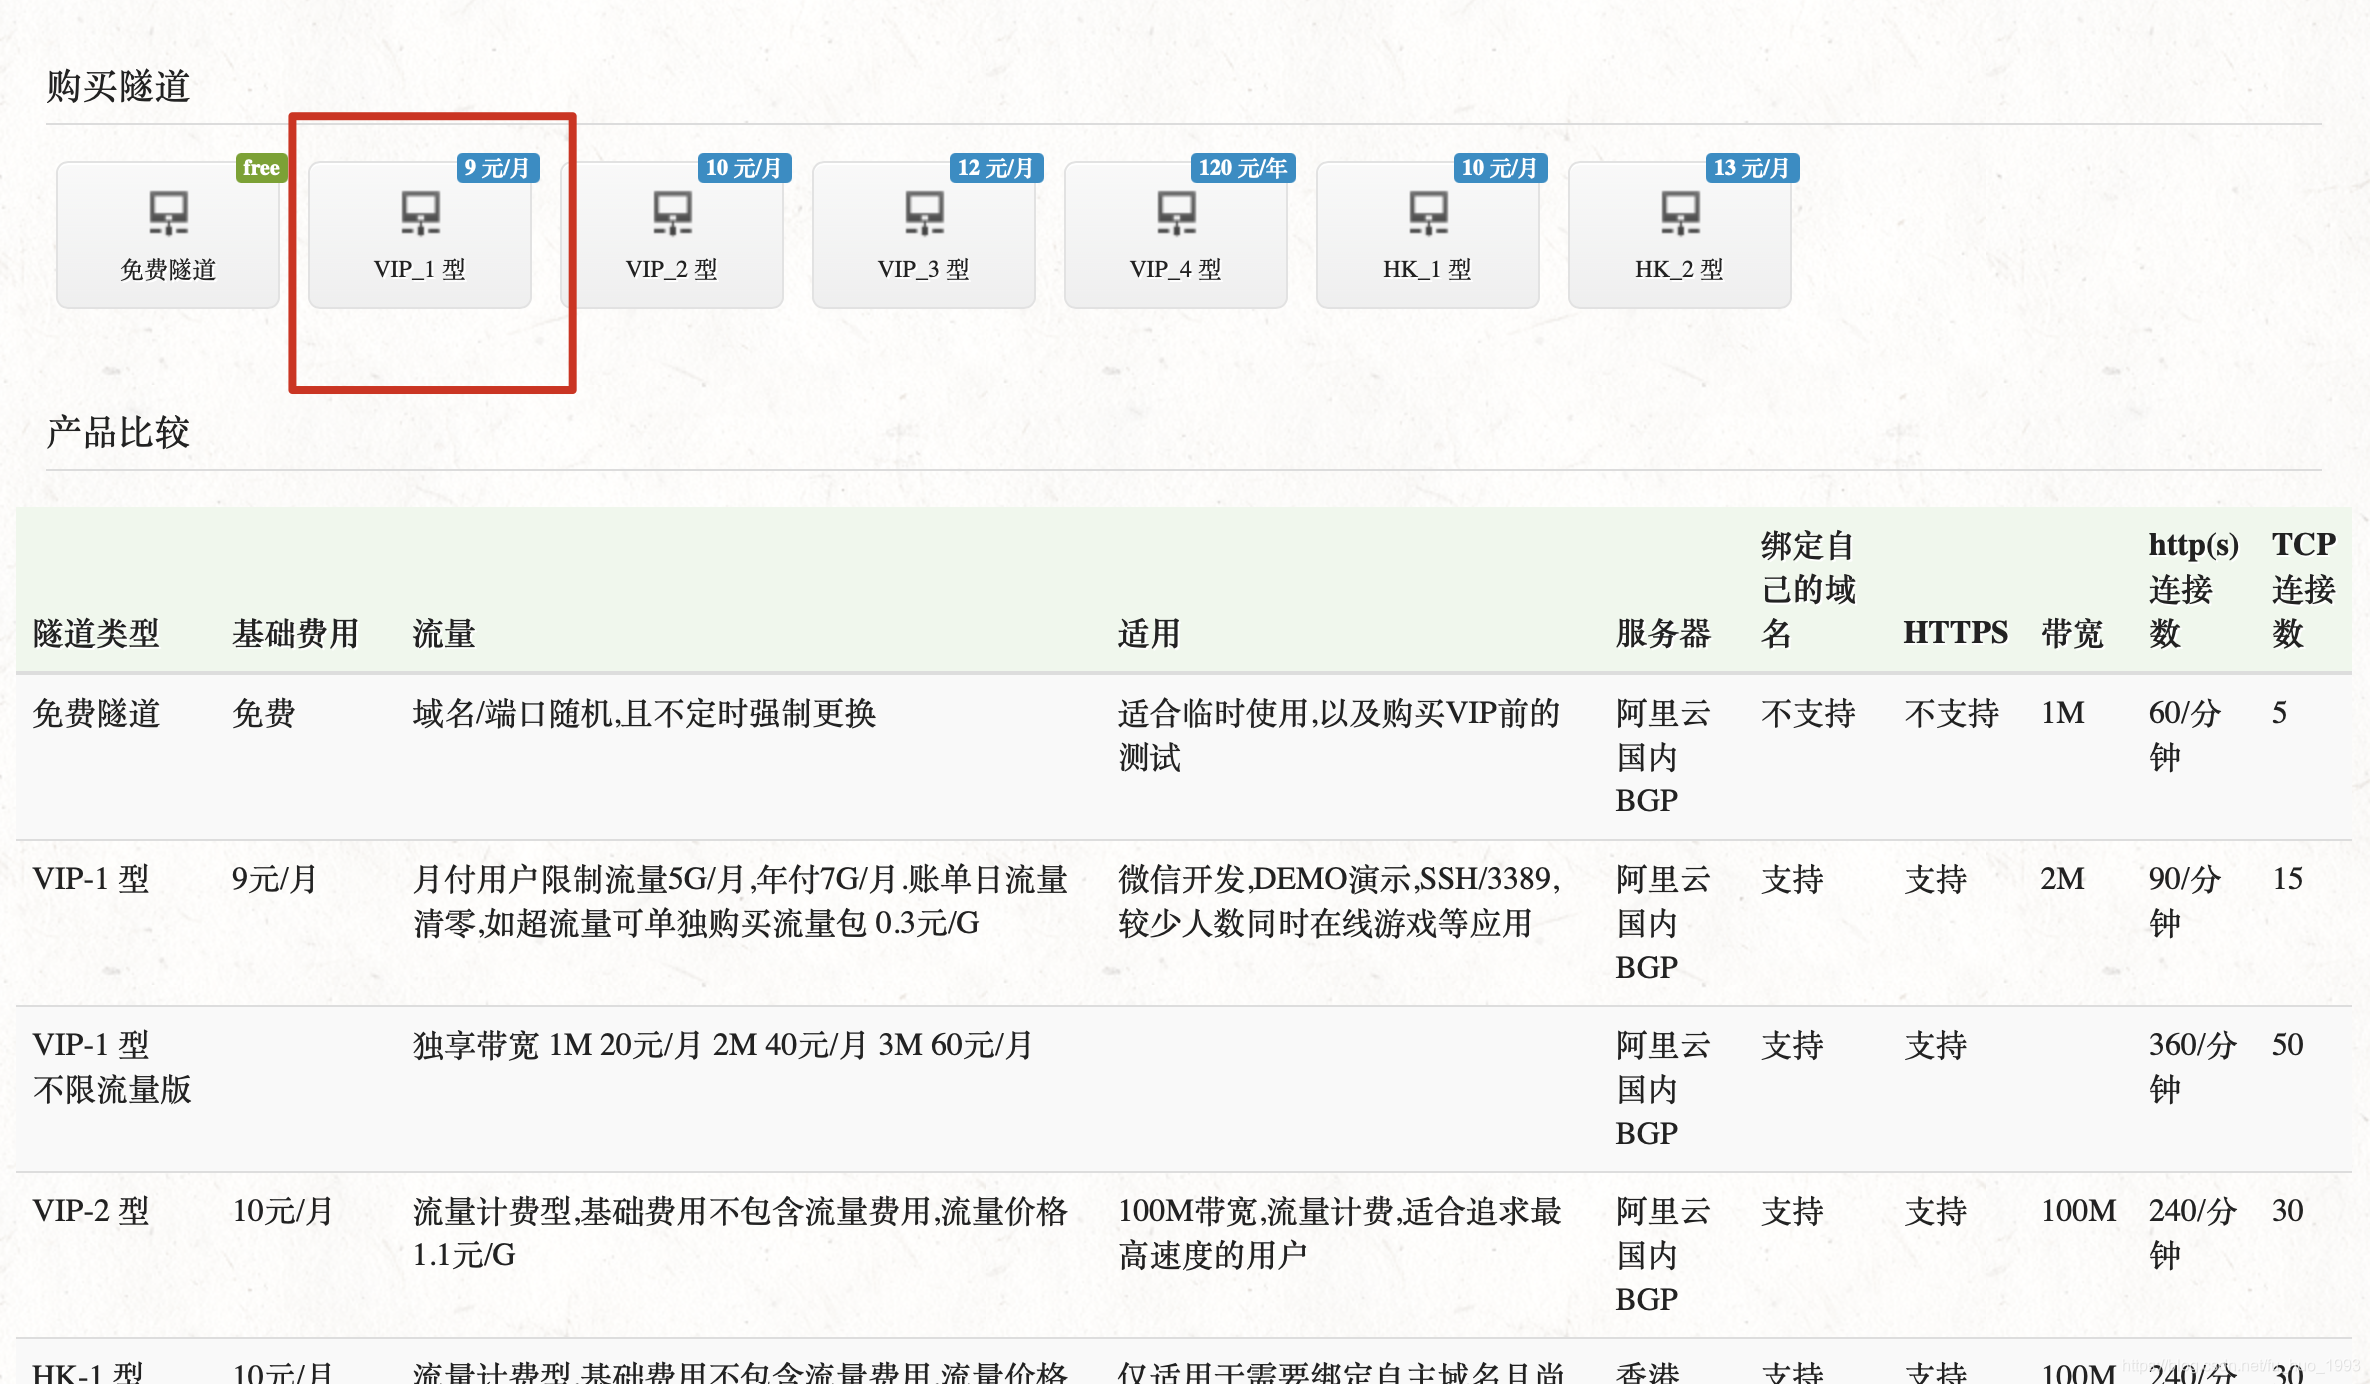The image size is (2370, 1384).
Task: Click the 免费隧道 row name cell
Action: pos(96,713)
